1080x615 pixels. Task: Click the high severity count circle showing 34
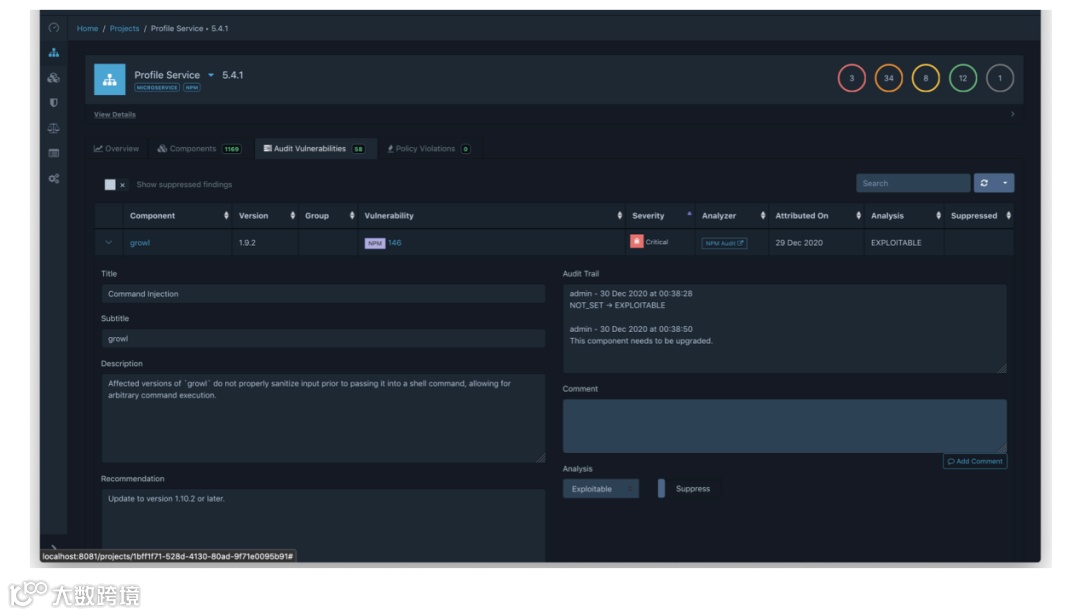889,78
